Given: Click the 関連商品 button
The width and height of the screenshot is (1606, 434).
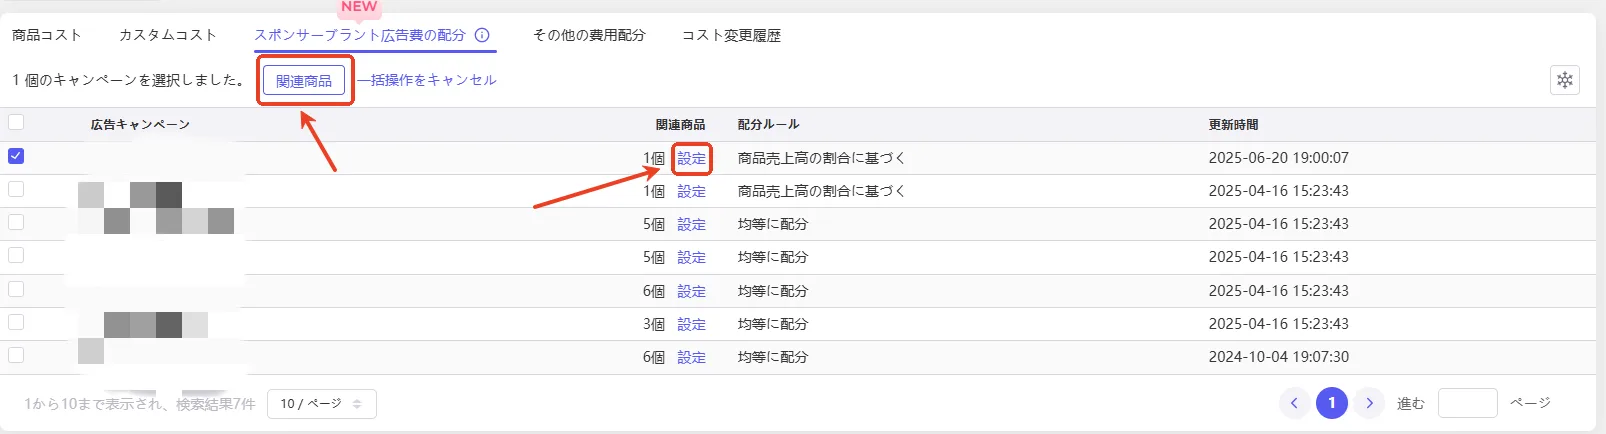Looking at the screenshot, I should click(304, 81).
